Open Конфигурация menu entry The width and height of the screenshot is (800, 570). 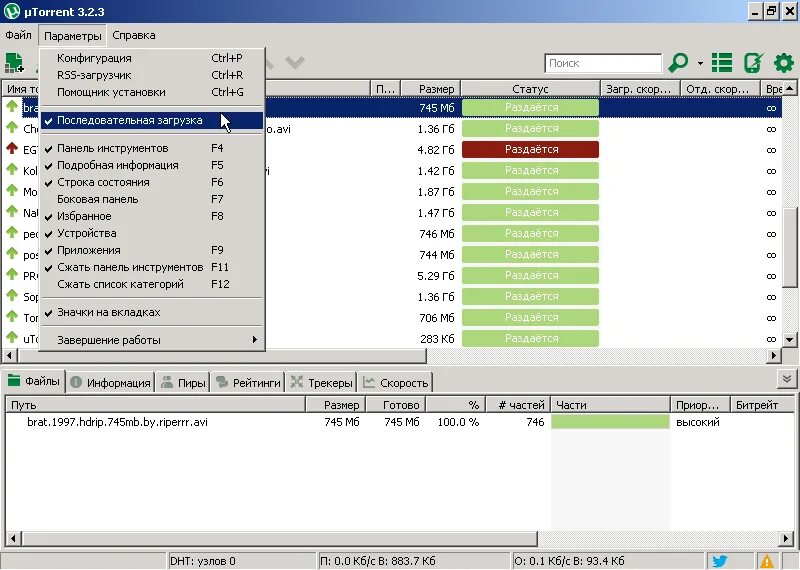[152, 58]
